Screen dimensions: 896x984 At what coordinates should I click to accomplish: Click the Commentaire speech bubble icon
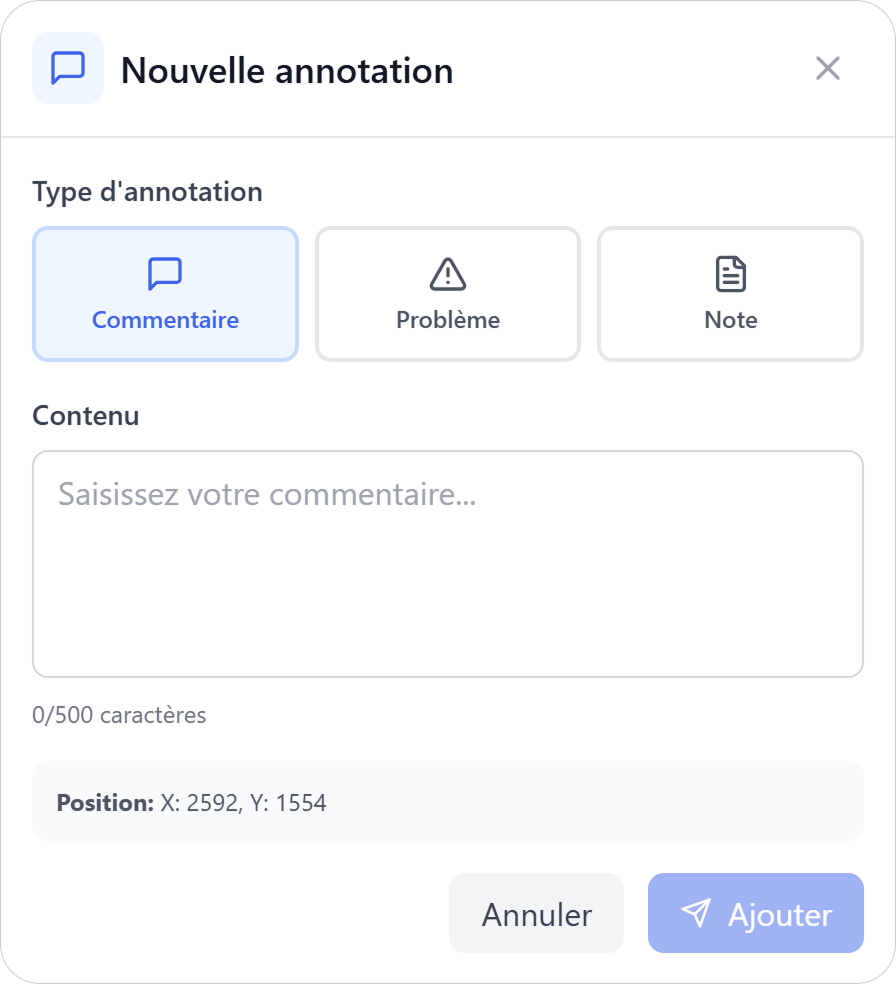click(x=165, y=273)
